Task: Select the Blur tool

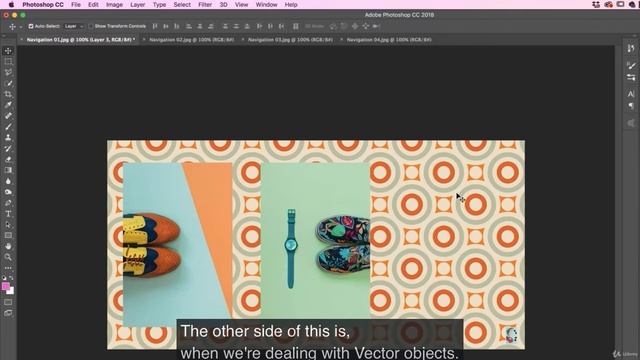Action: [8, 181]
